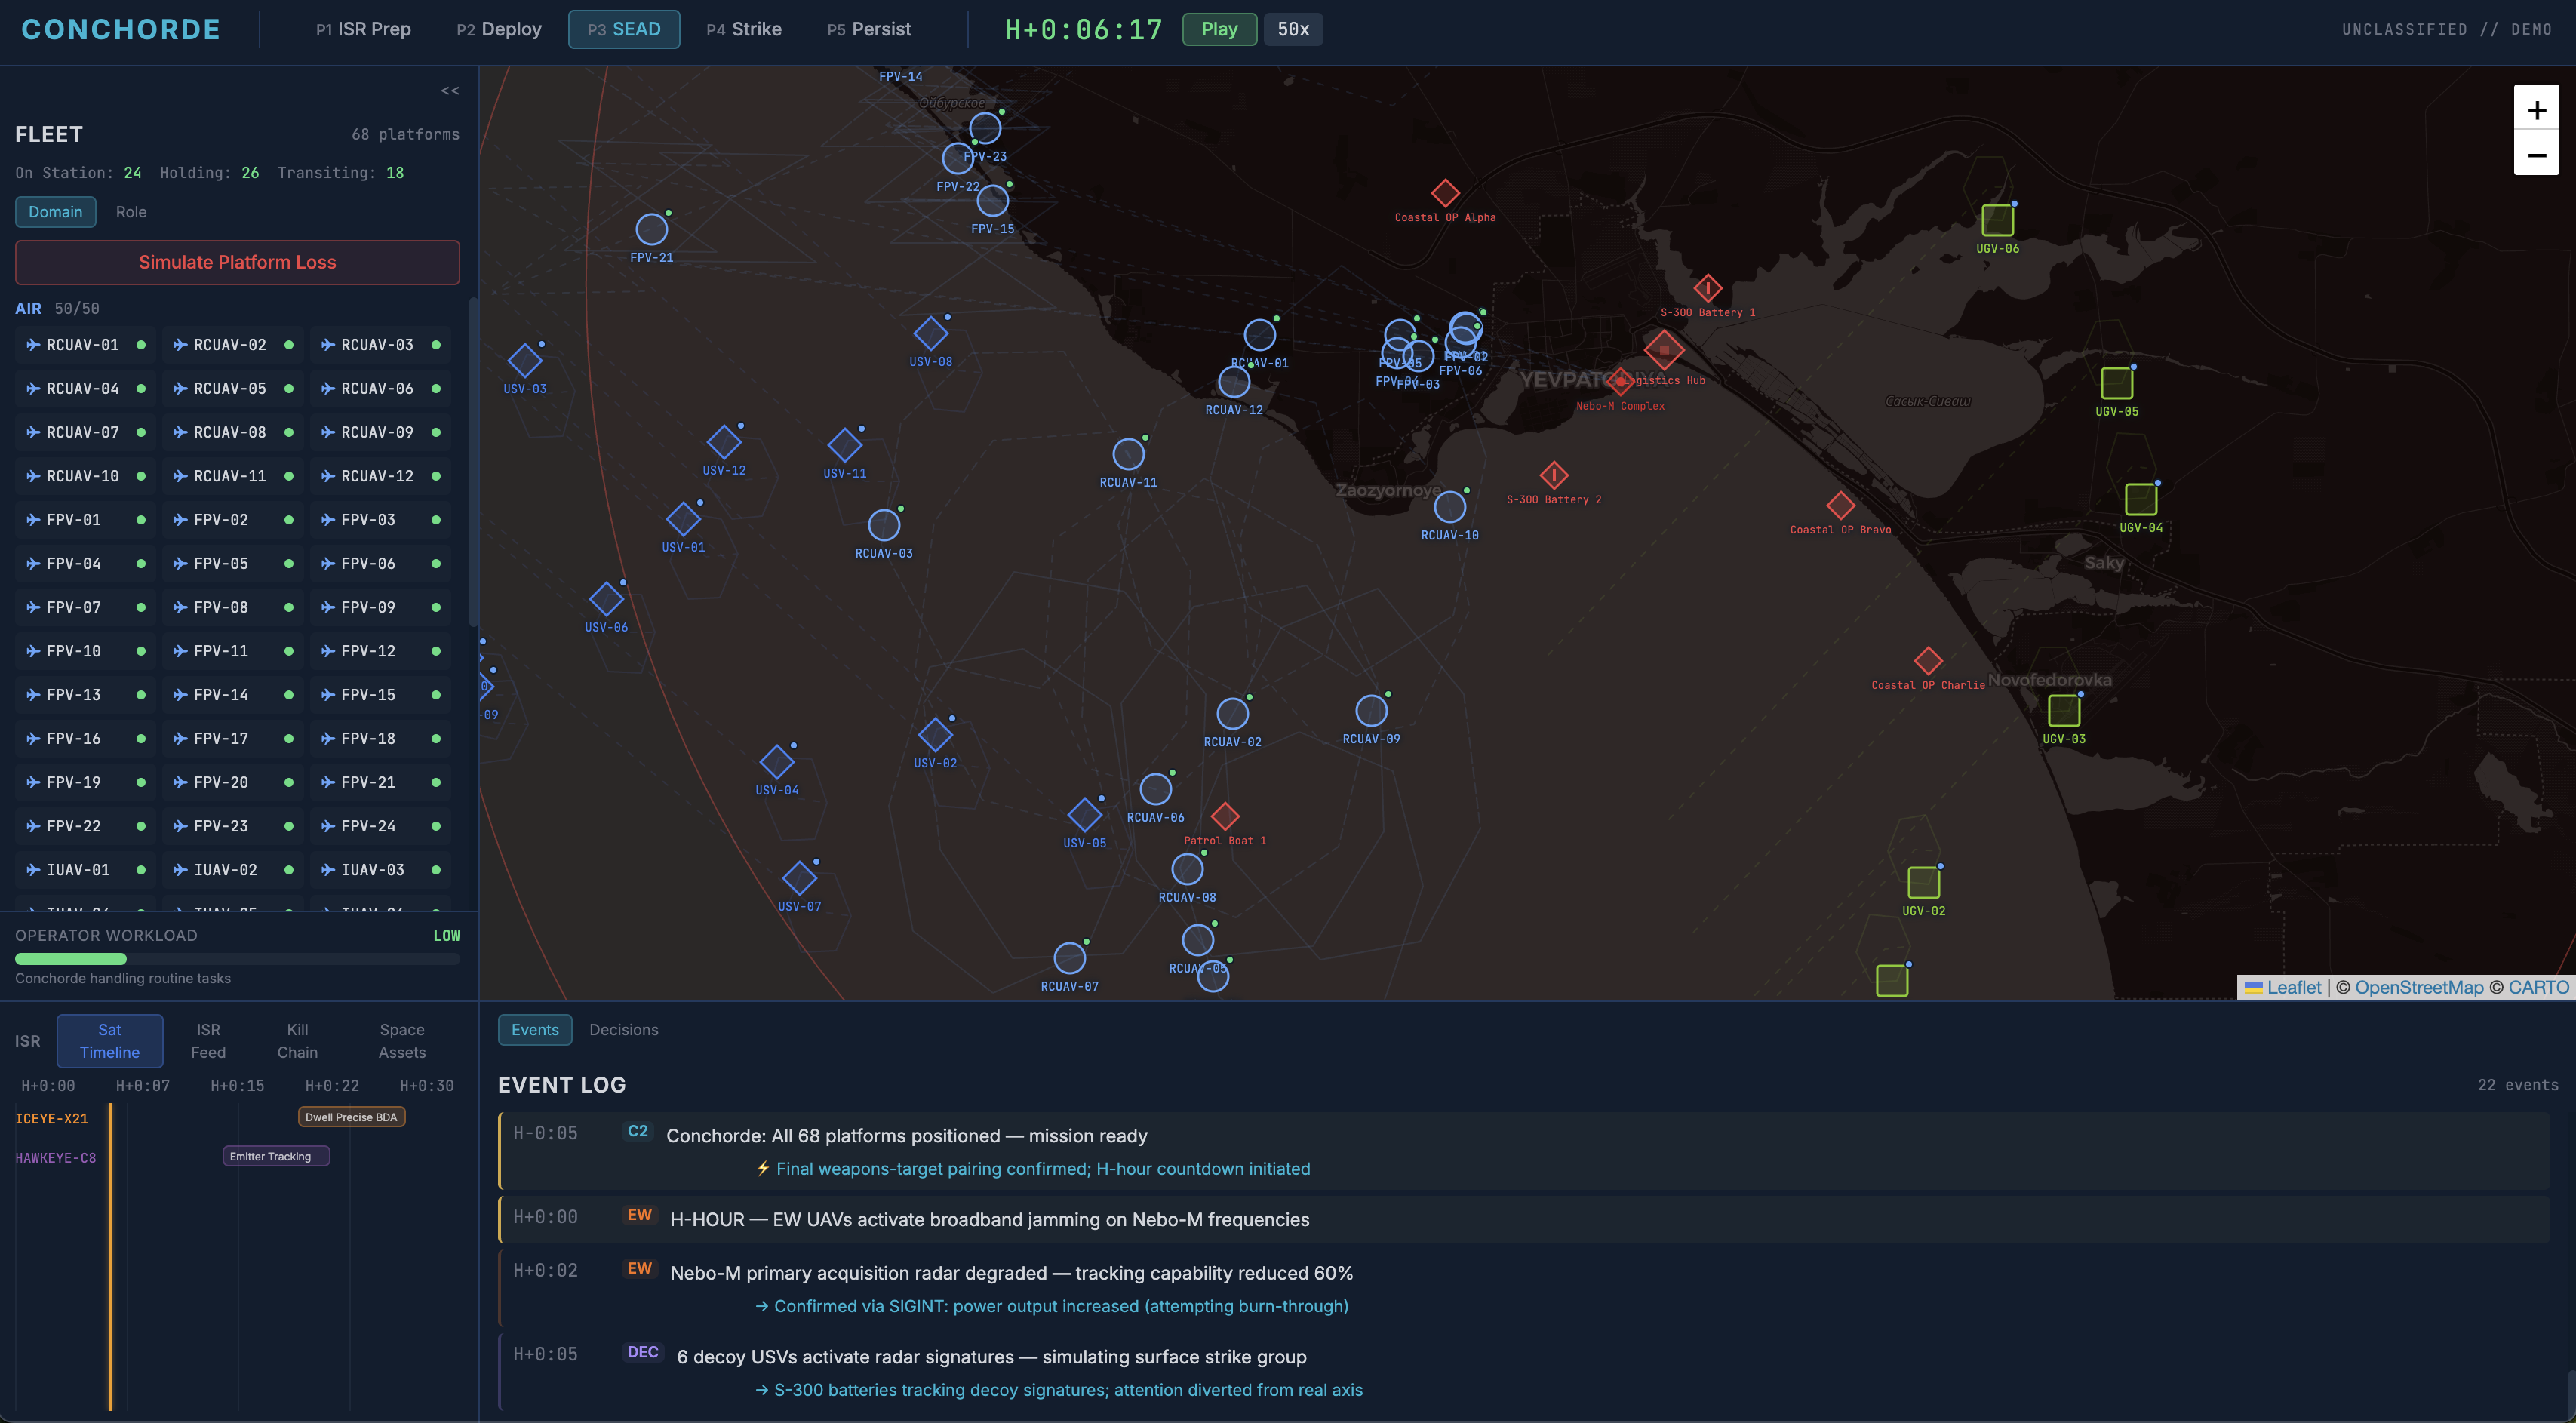Click the USV-08 vessel marker on map
2576x1423 pixels.
tap(930, 331)
